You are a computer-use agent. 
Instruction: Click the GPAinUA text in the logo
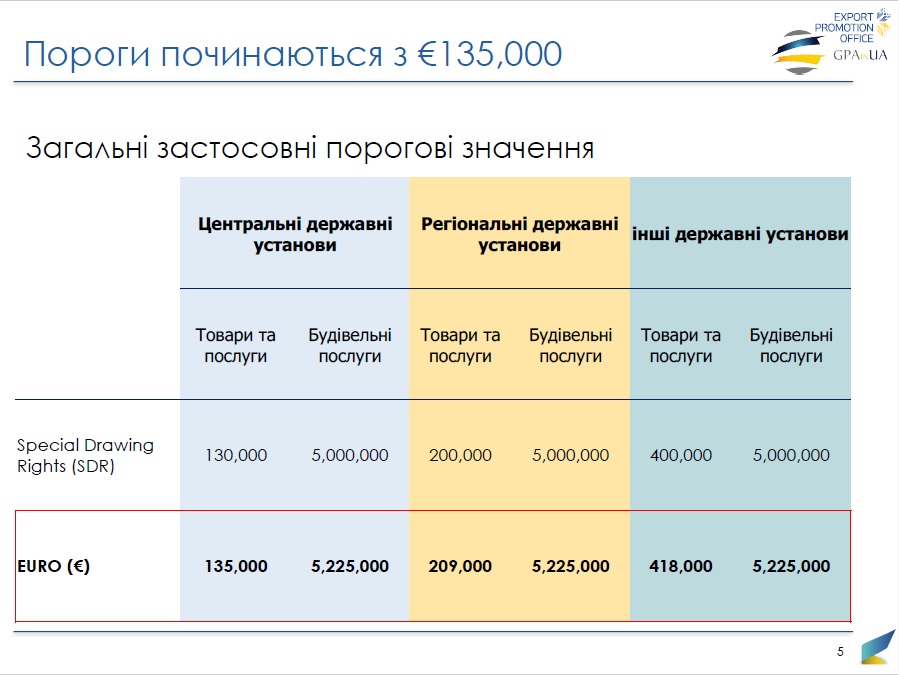pyautogui.click(x=860, y=55)
